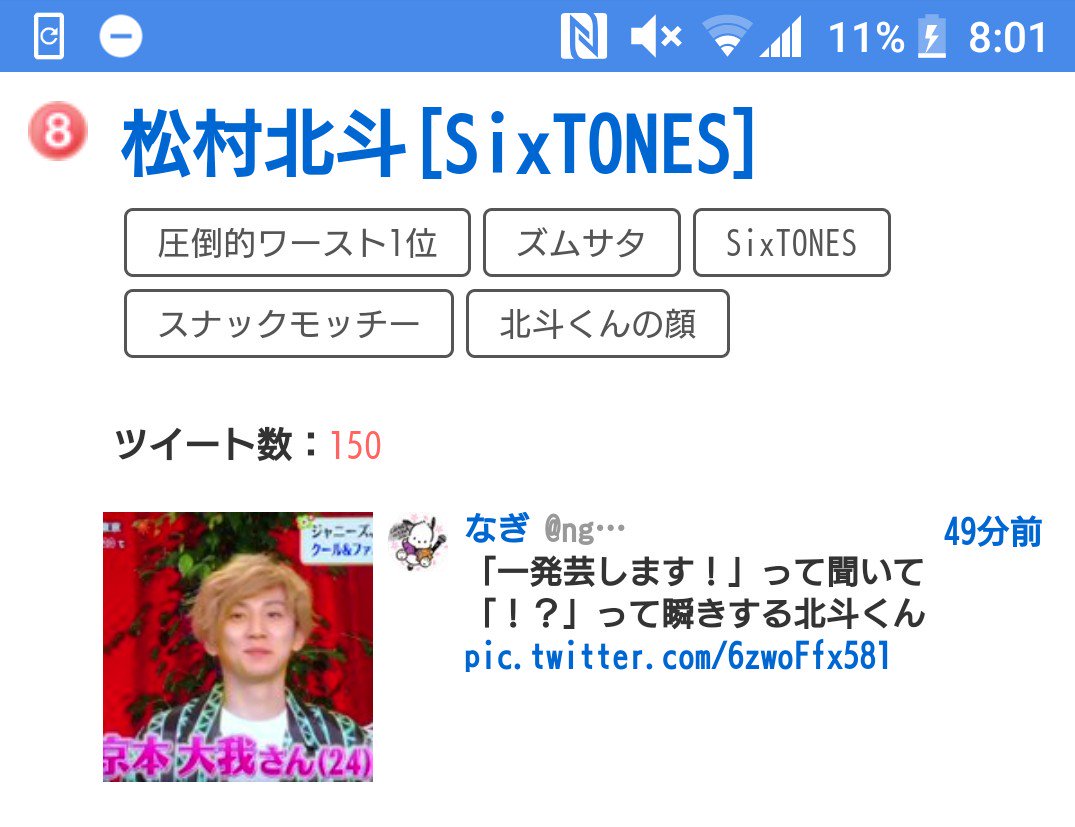Open the なぎ username link
1075x827 pixels.
point(496,528)
